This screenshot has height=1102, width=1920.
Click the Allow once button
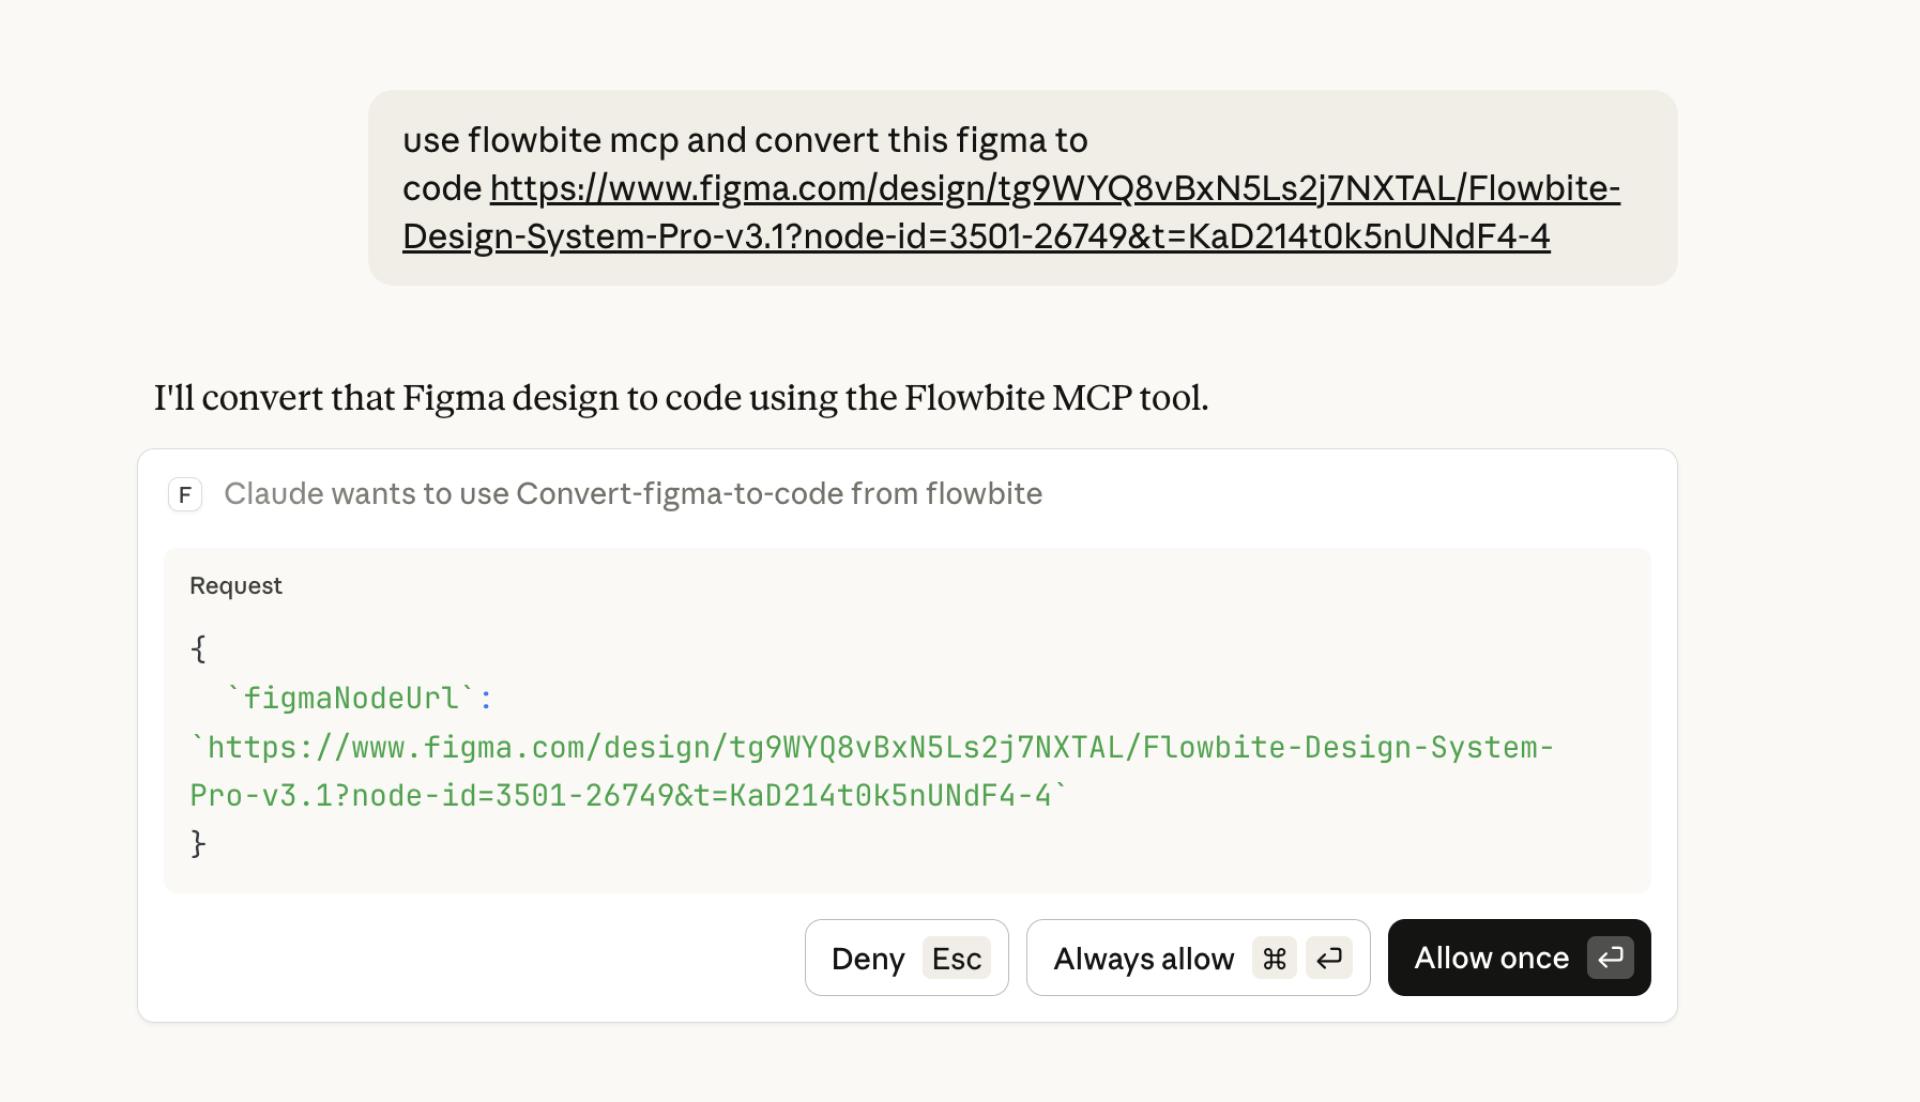point(1490,957)
